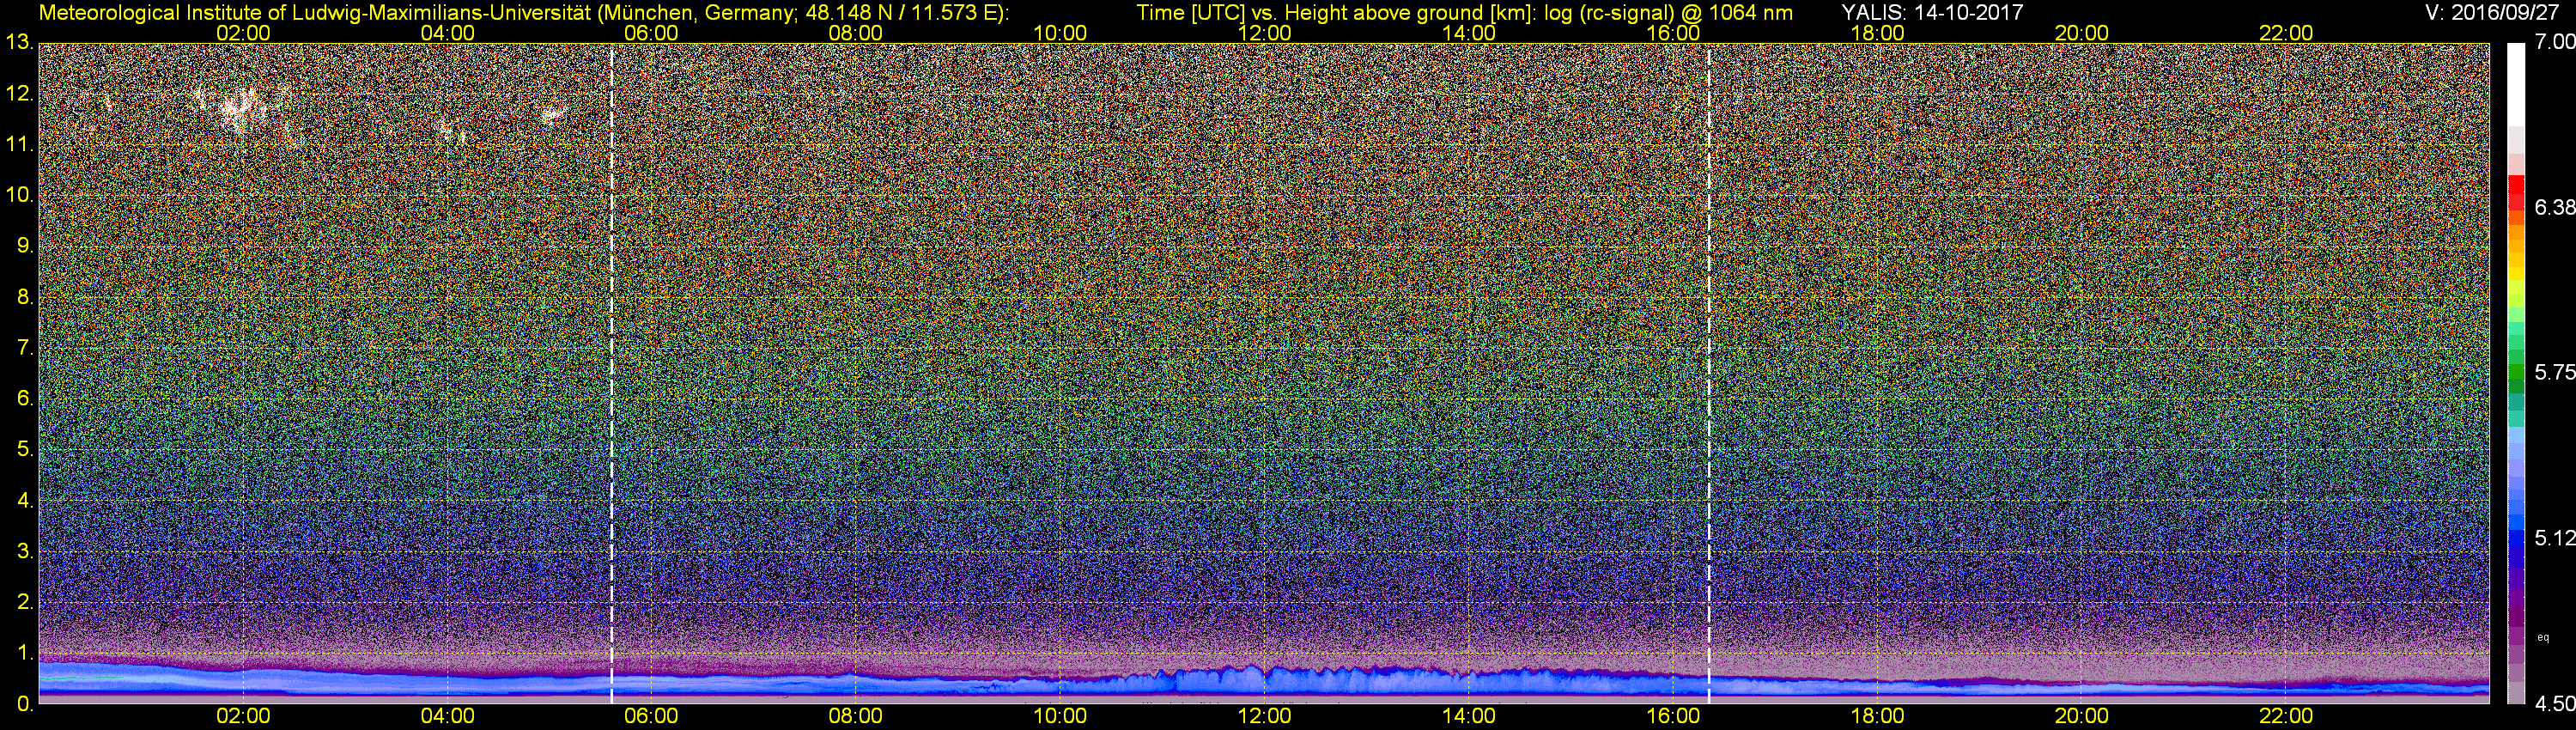Select the 10:00 label on the bottom axis

point(1060,717)
